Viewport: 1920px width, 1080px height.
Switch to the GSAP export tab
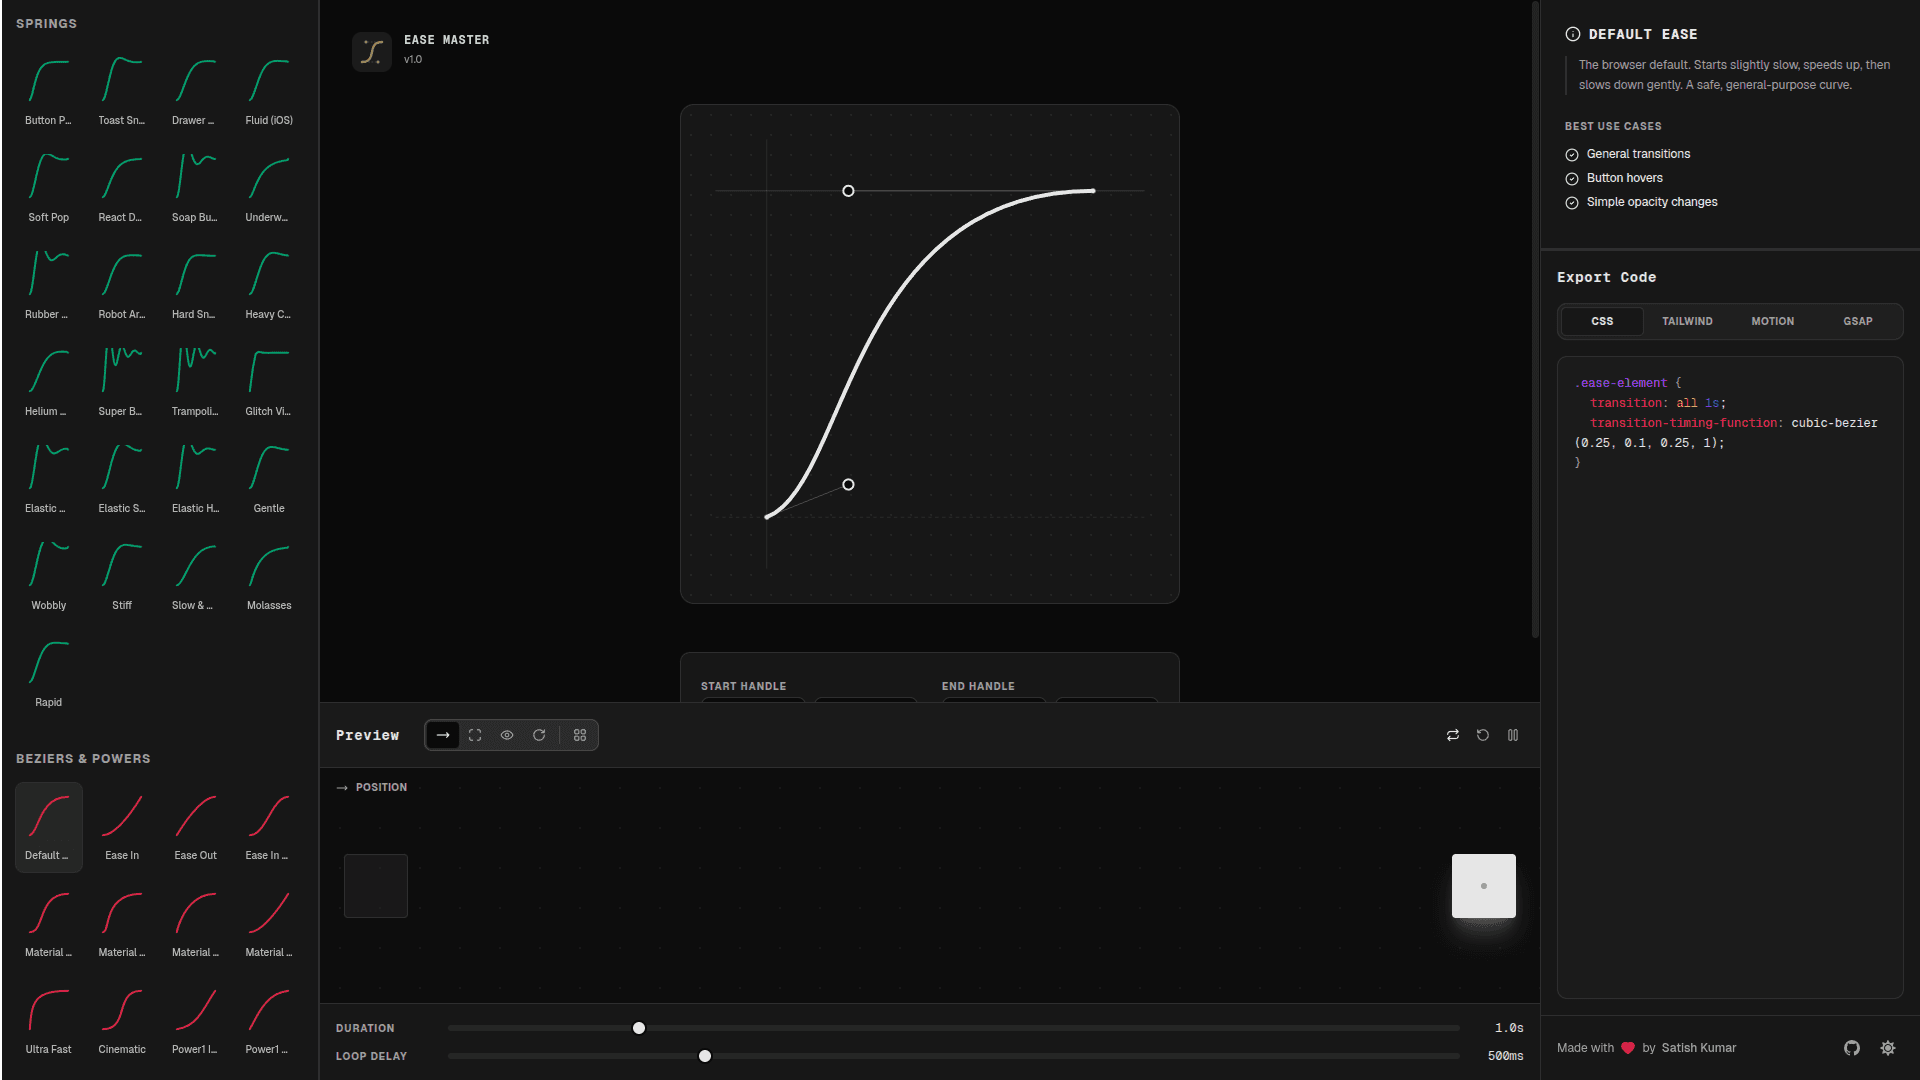coord(1858,322)
